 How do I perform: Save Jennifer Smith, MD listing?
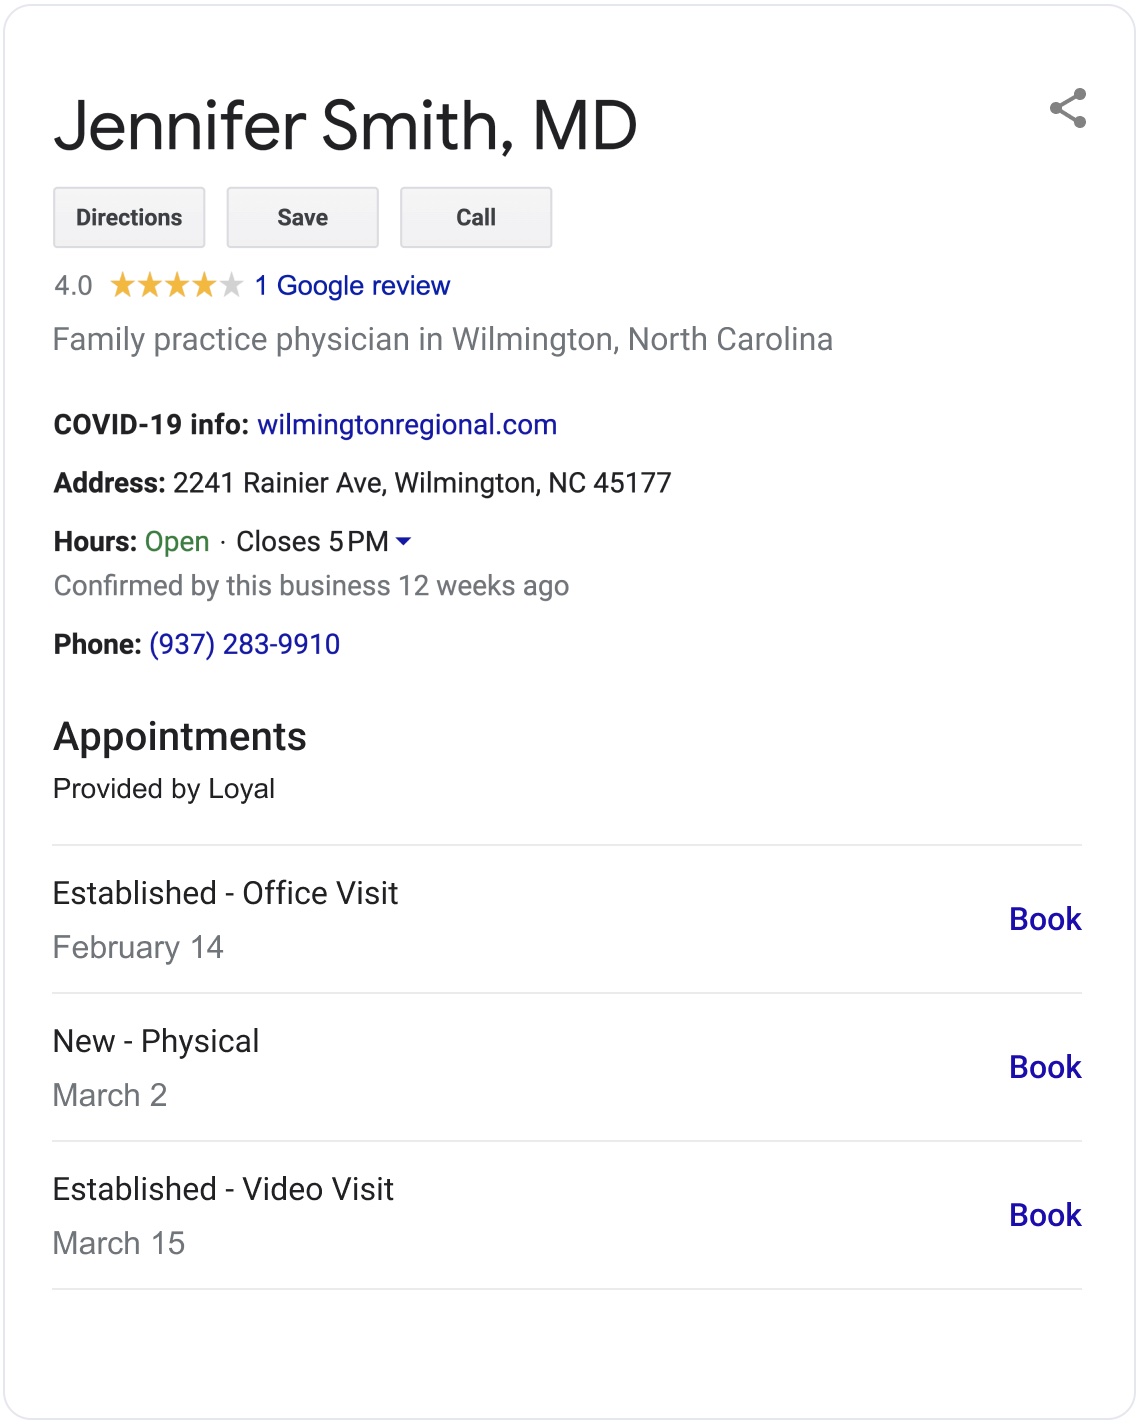click(302, 217)
